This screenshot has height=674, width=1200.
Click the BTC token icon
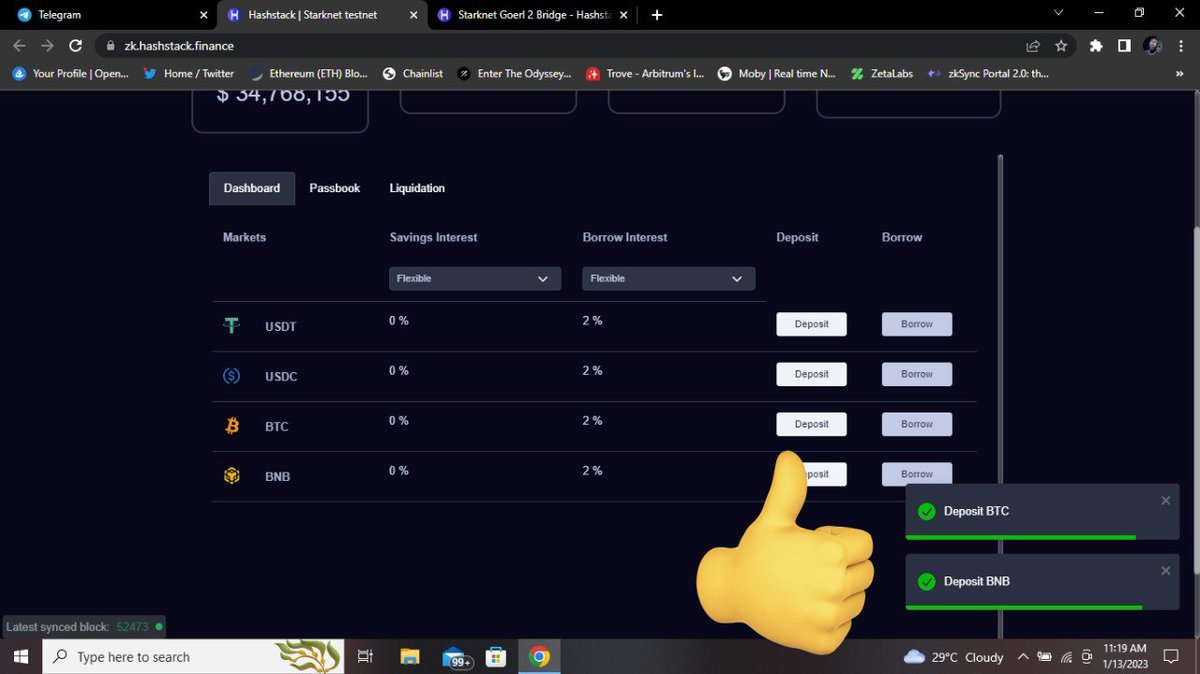(232, 426)
